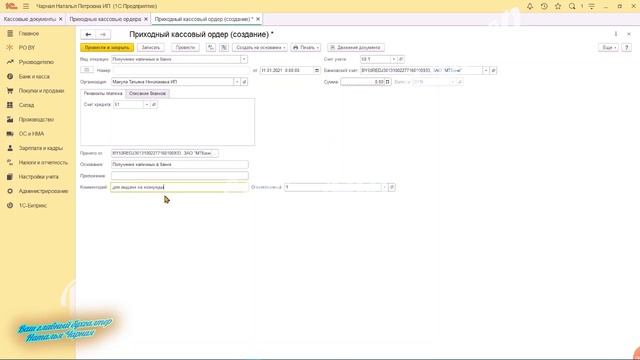
Task: Open 1С-Битрикс section in sidebar
Action: (33, 205)
